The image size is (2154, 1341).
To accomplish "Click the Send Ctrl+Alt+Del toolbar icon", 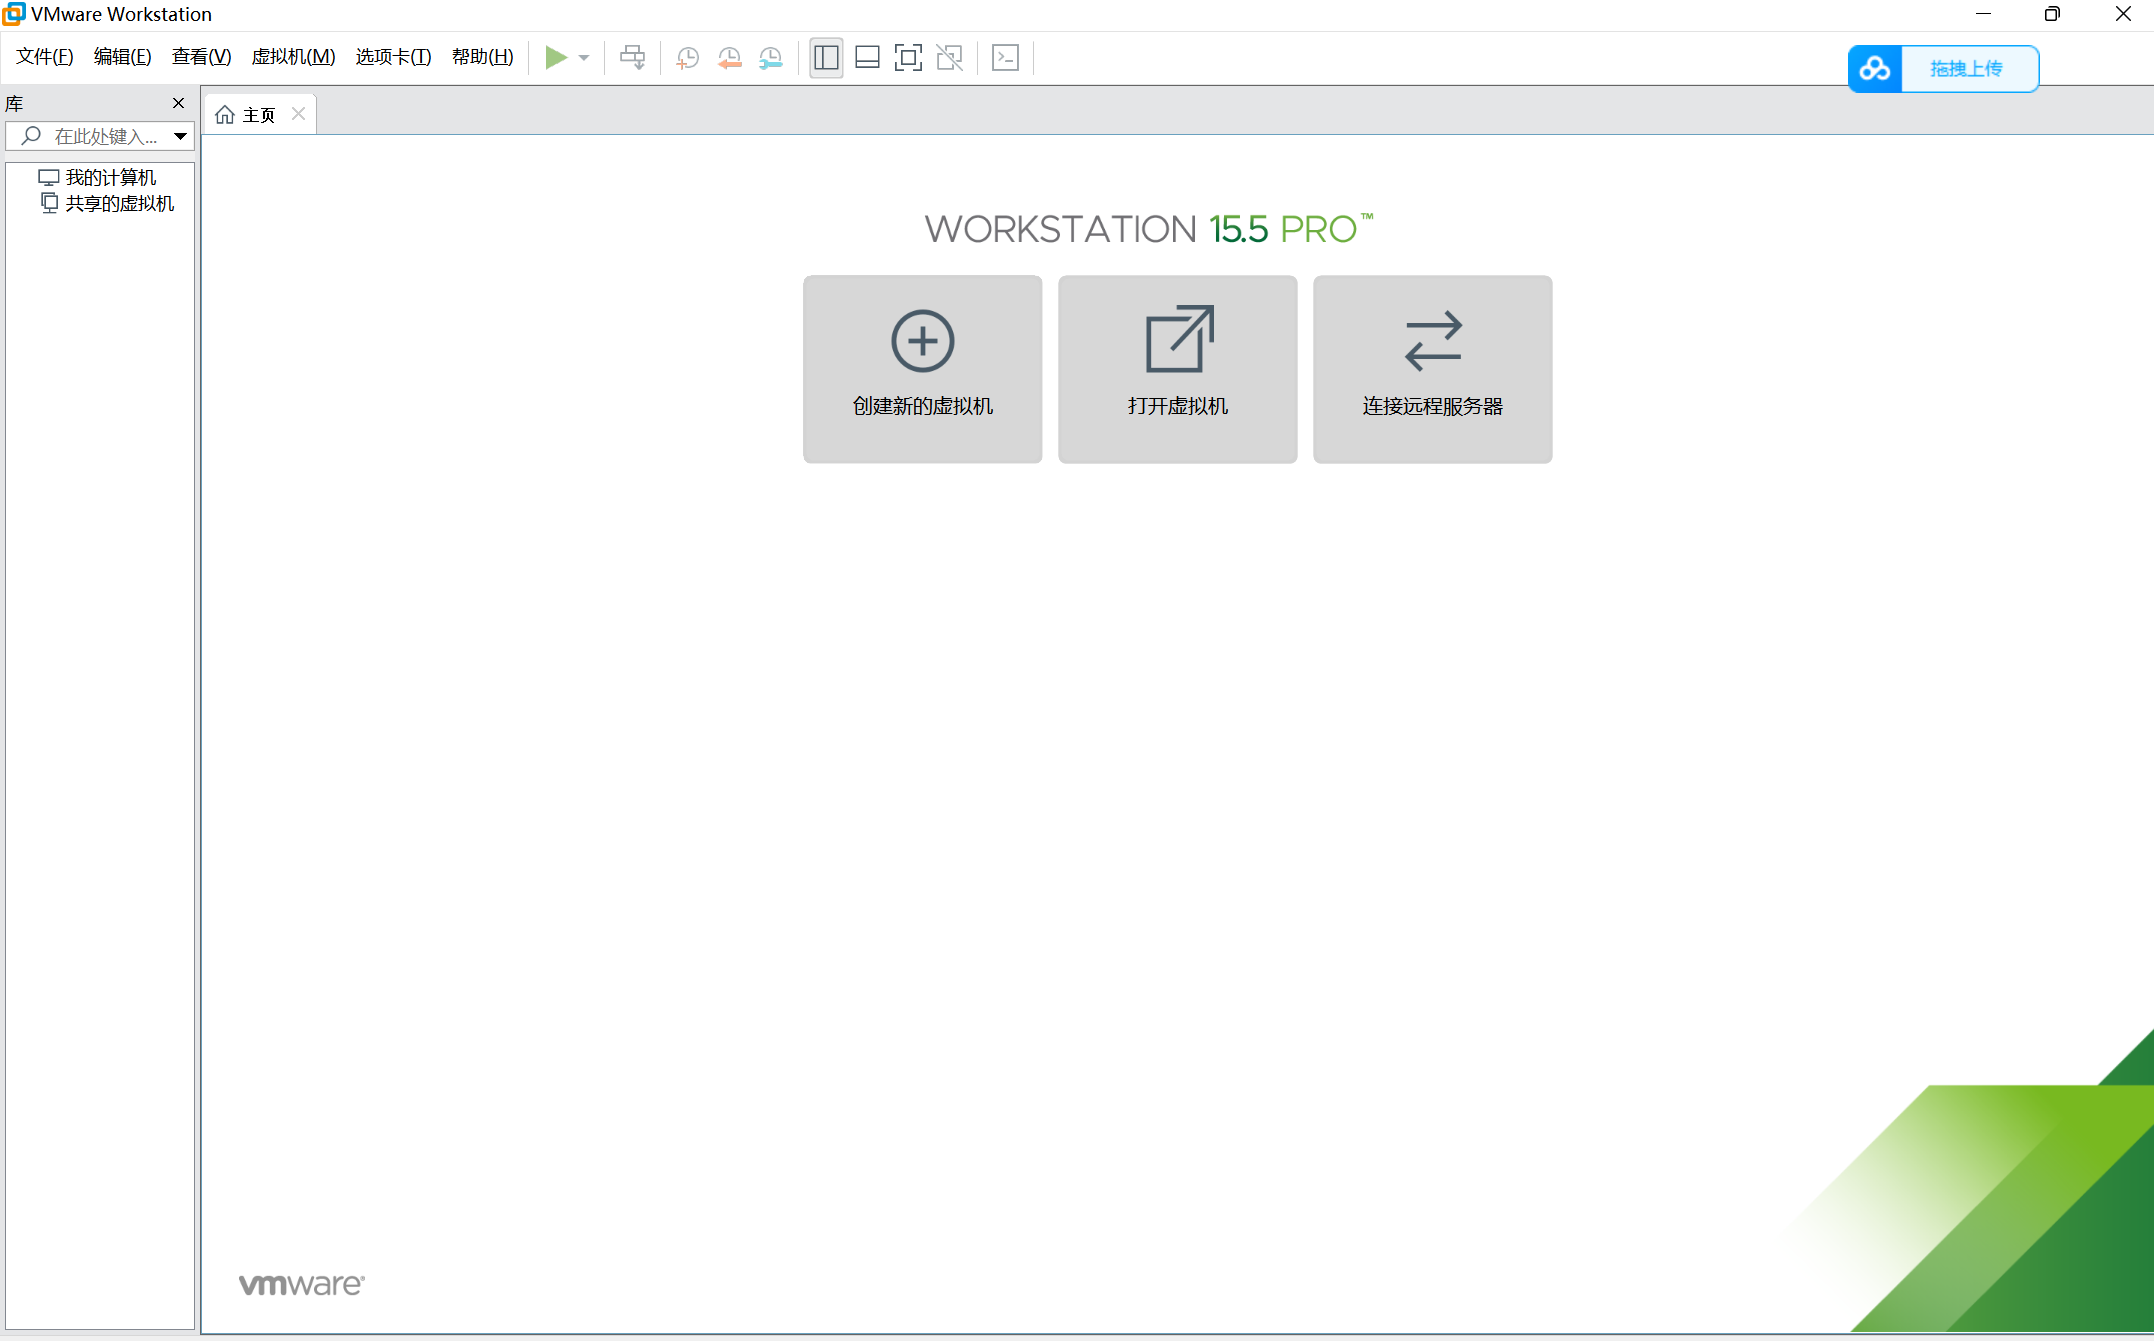I will pyautogui.click(x=632, y=57).
